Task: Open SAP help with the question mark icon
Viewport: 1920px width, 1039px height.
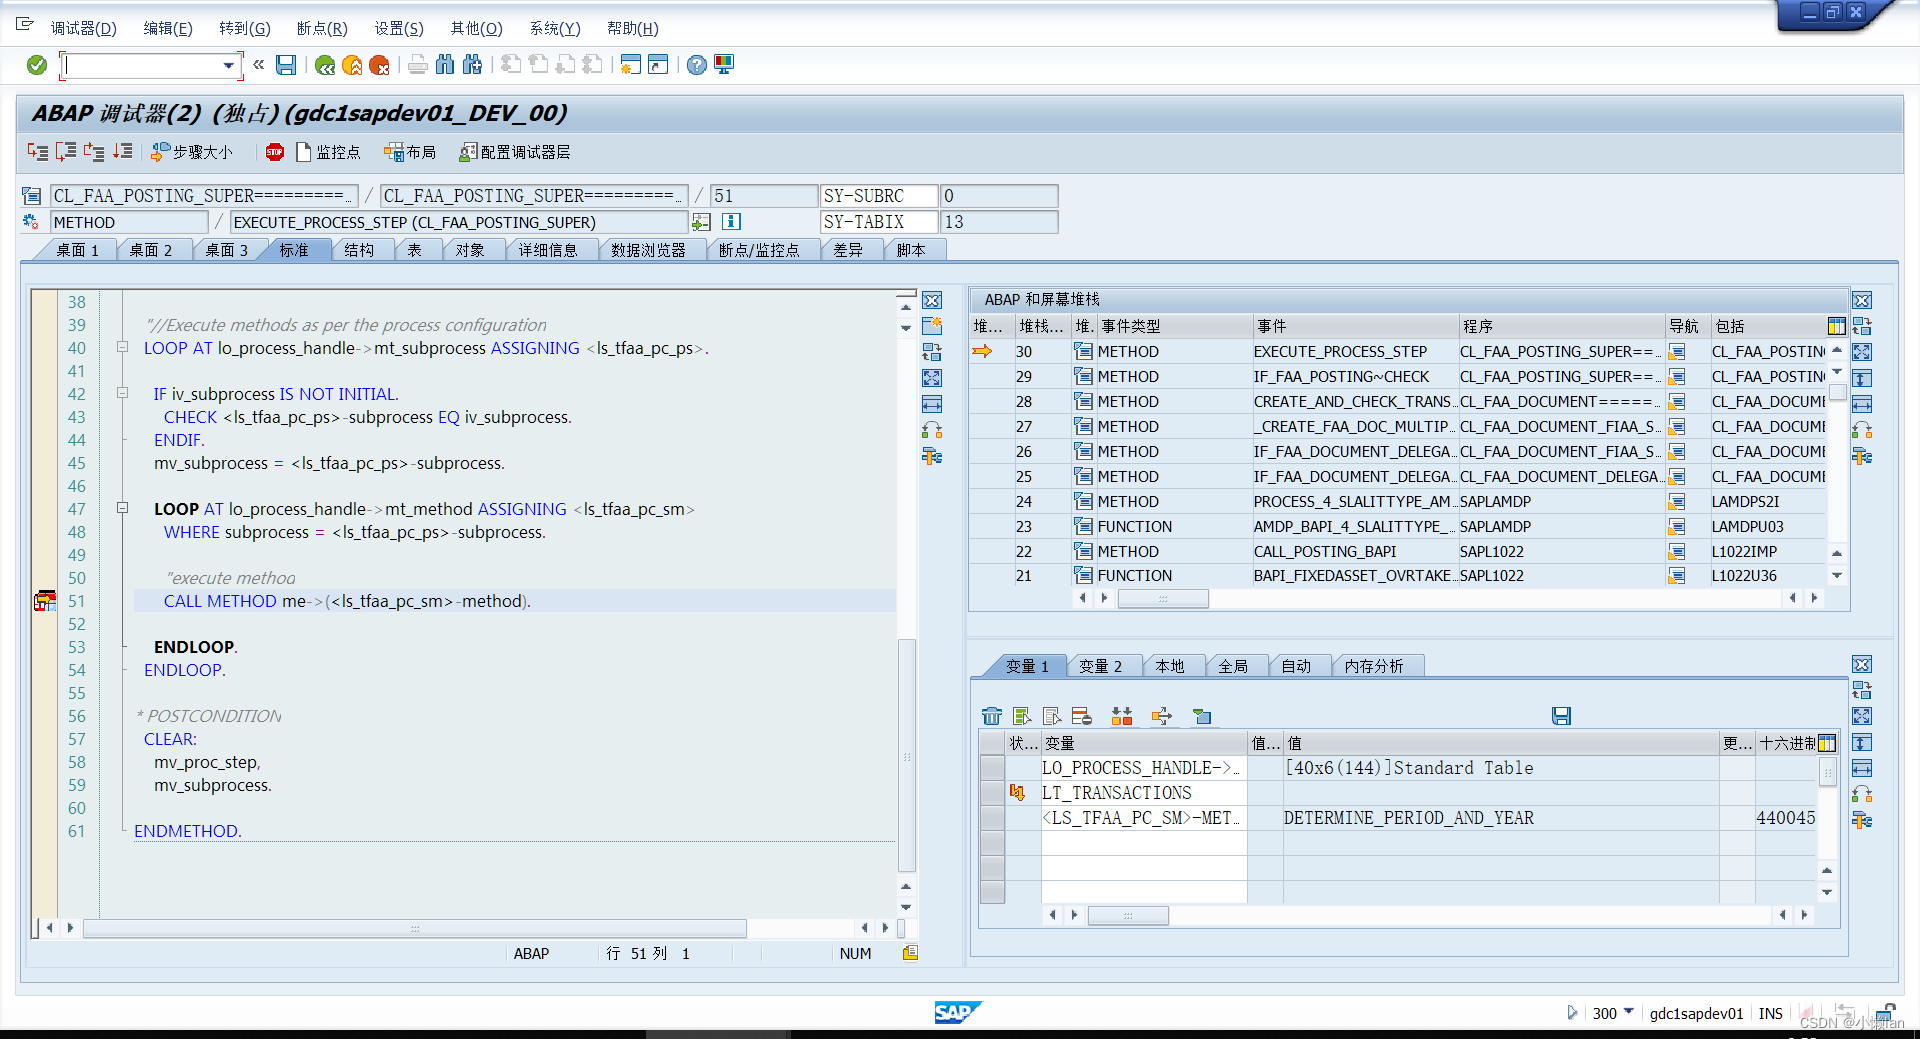Action: [697, 64]
